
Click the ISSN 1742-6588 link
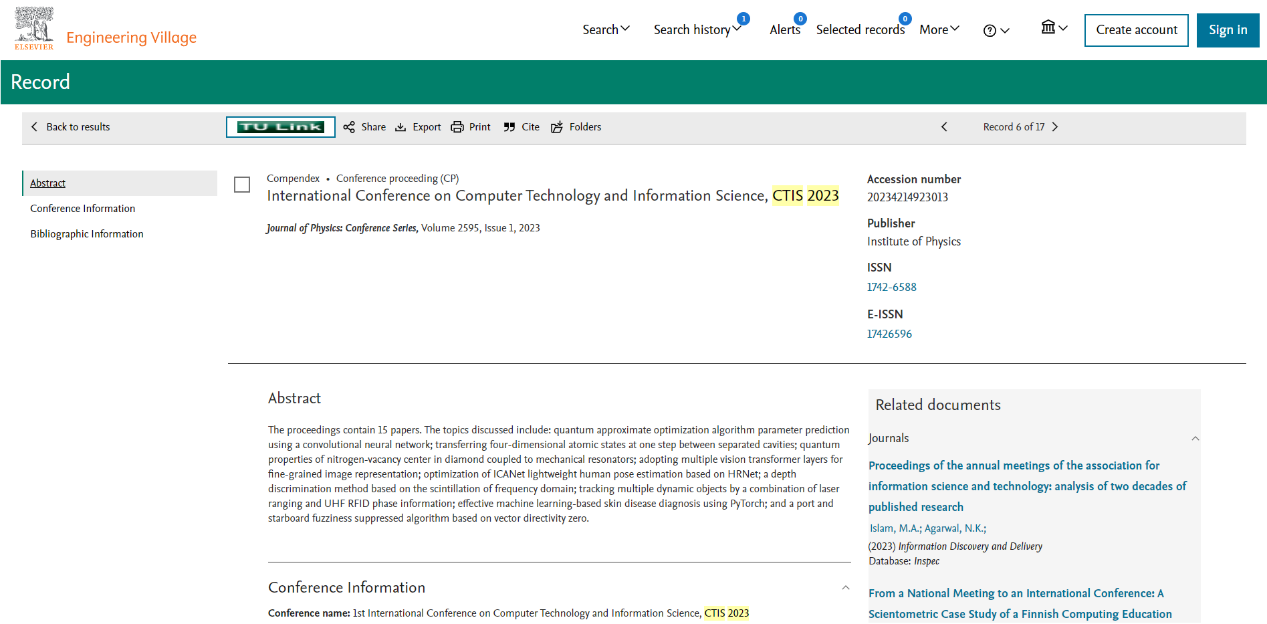click(x=891, y=287)
